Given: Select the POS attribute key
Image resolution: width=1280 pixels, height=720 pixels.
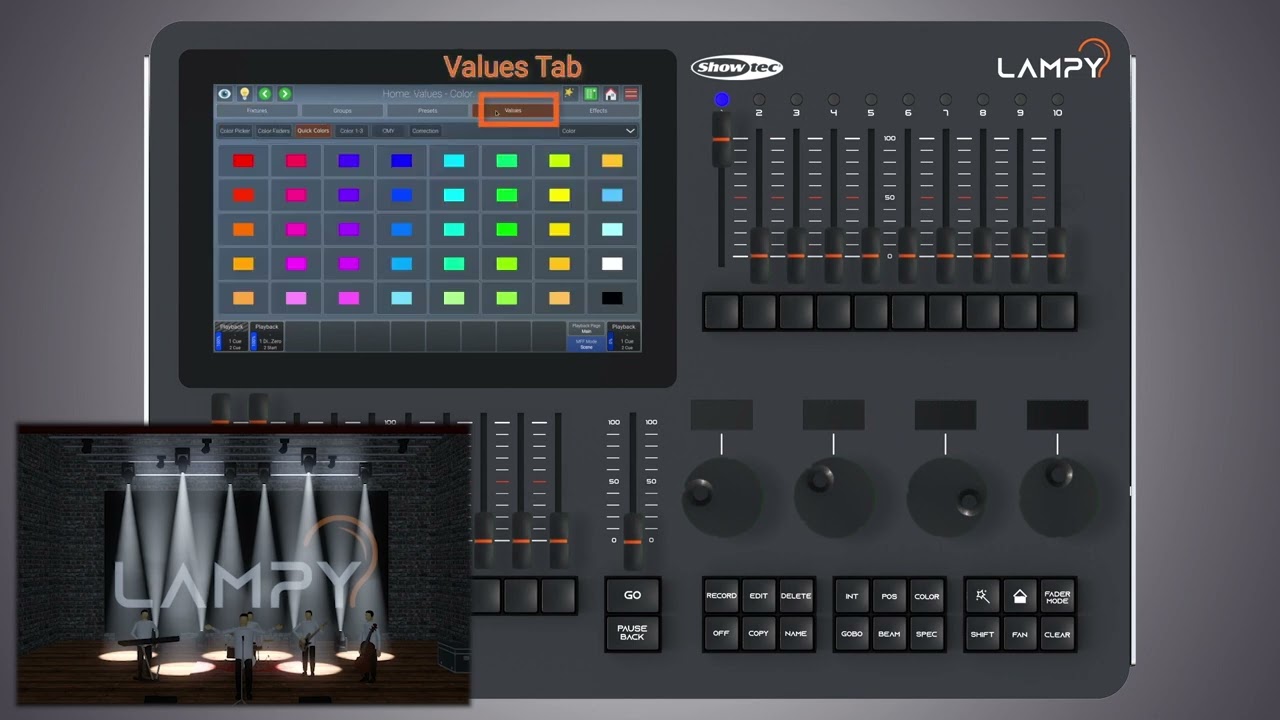Looking at the screenshot, I should click(x=889, y=596).
